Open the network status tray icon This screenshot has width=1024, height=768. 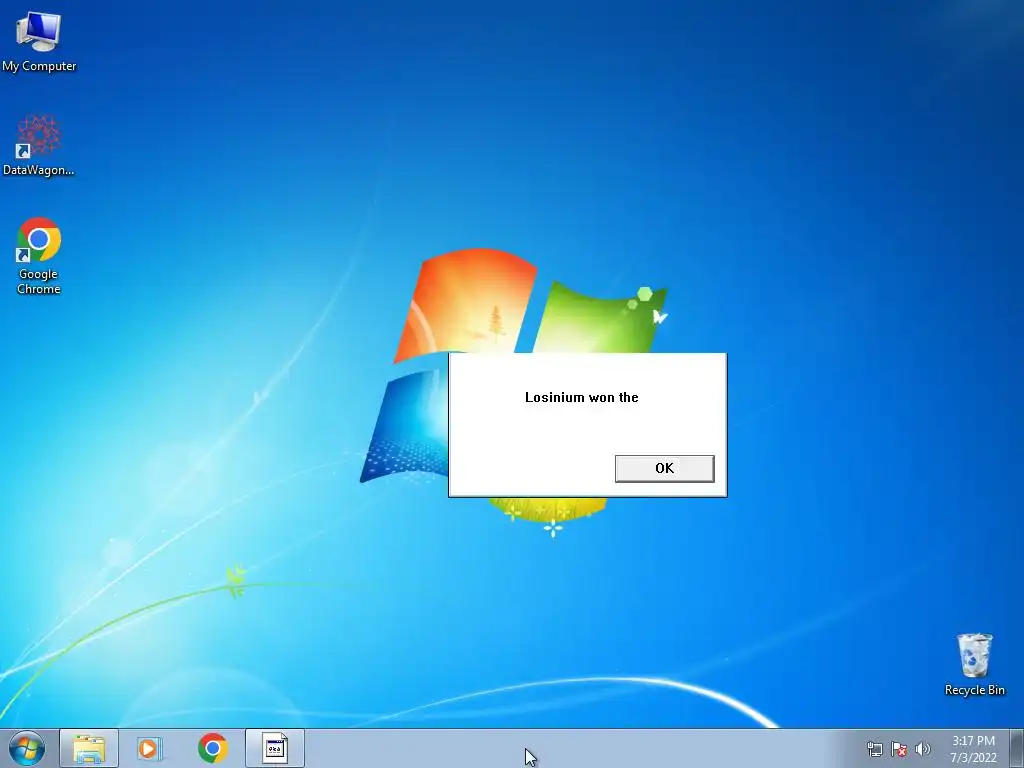[x=874, y=749]
